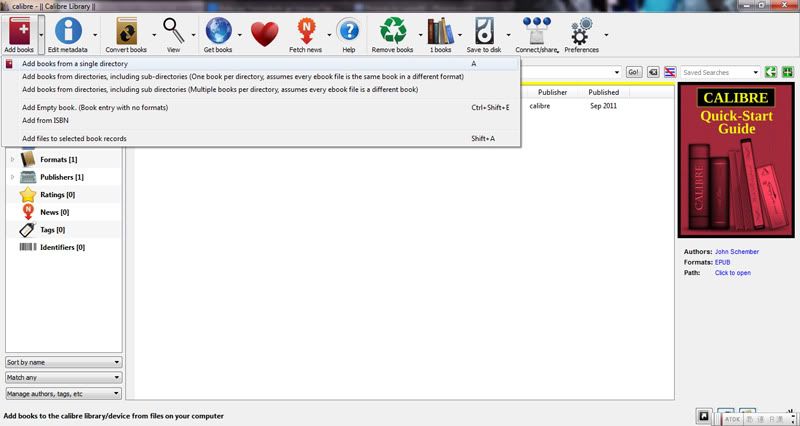800x426 pixels.
Task: Select the Ratings [0] tree item
Action: pyautogui.click(x=58, y=194)
